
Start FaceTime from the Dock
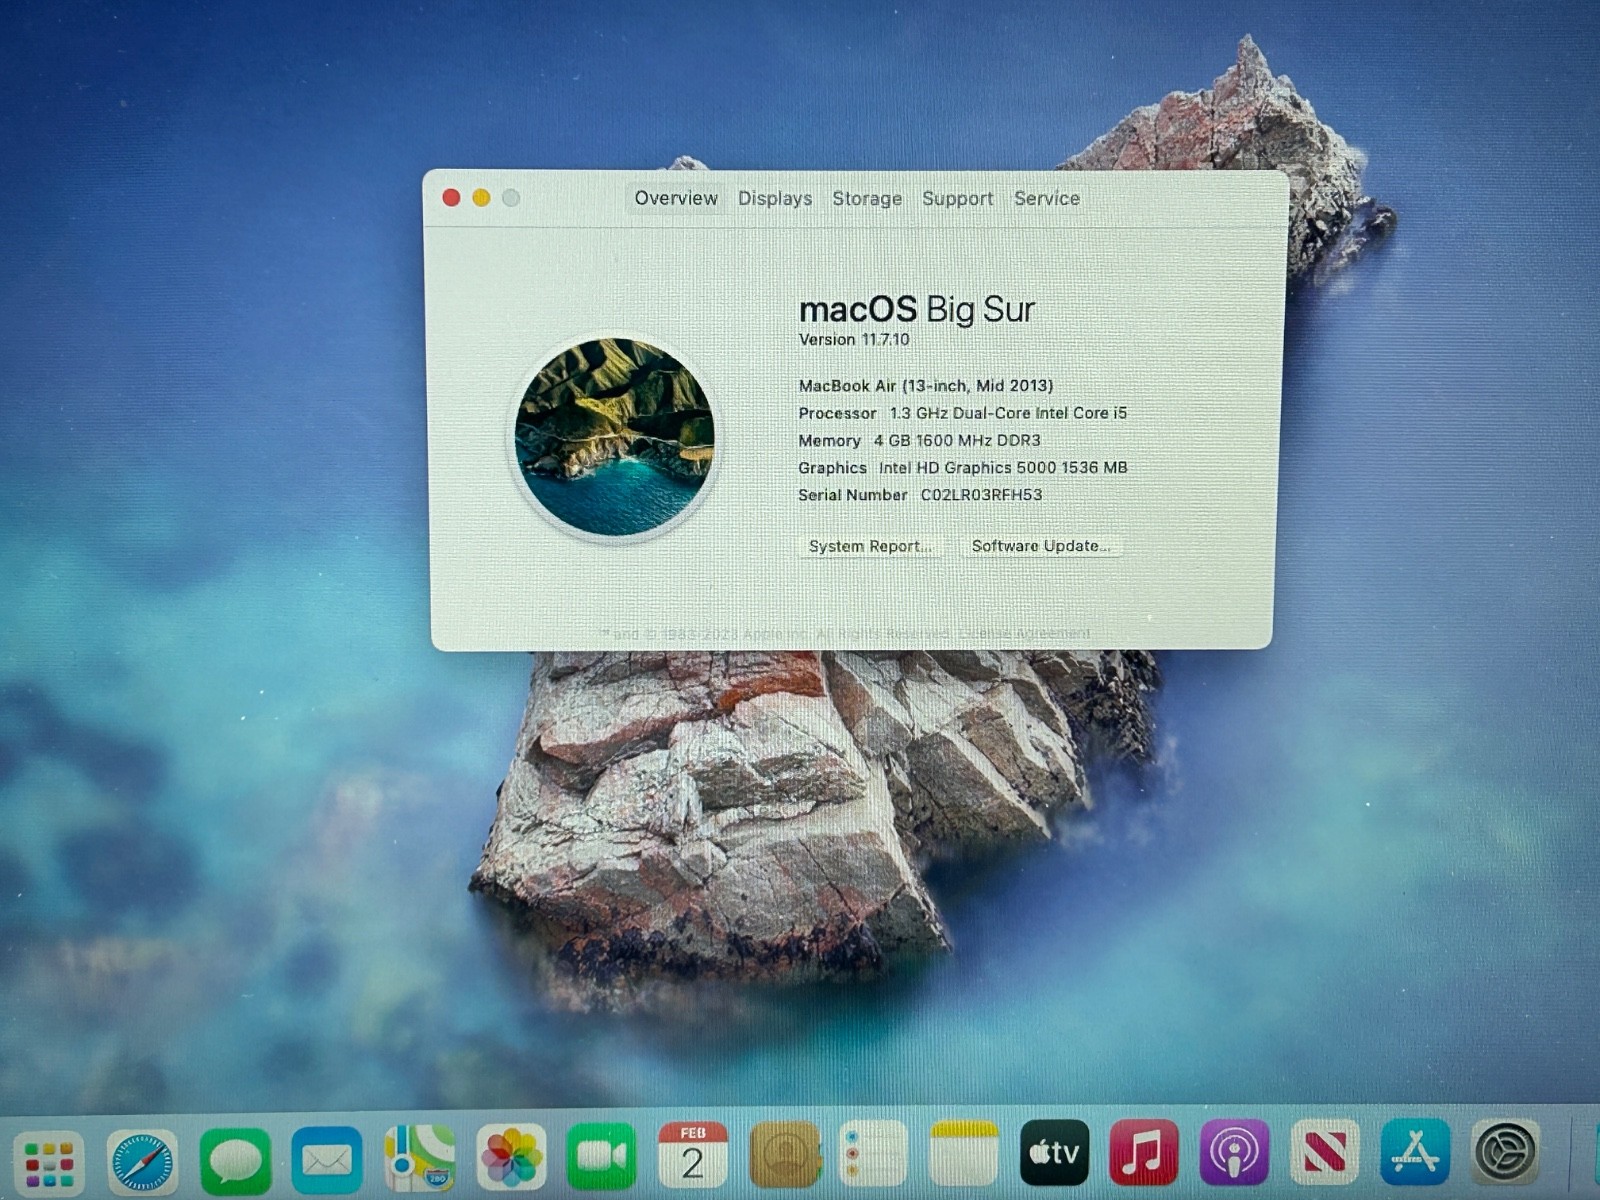[601, 1157]
